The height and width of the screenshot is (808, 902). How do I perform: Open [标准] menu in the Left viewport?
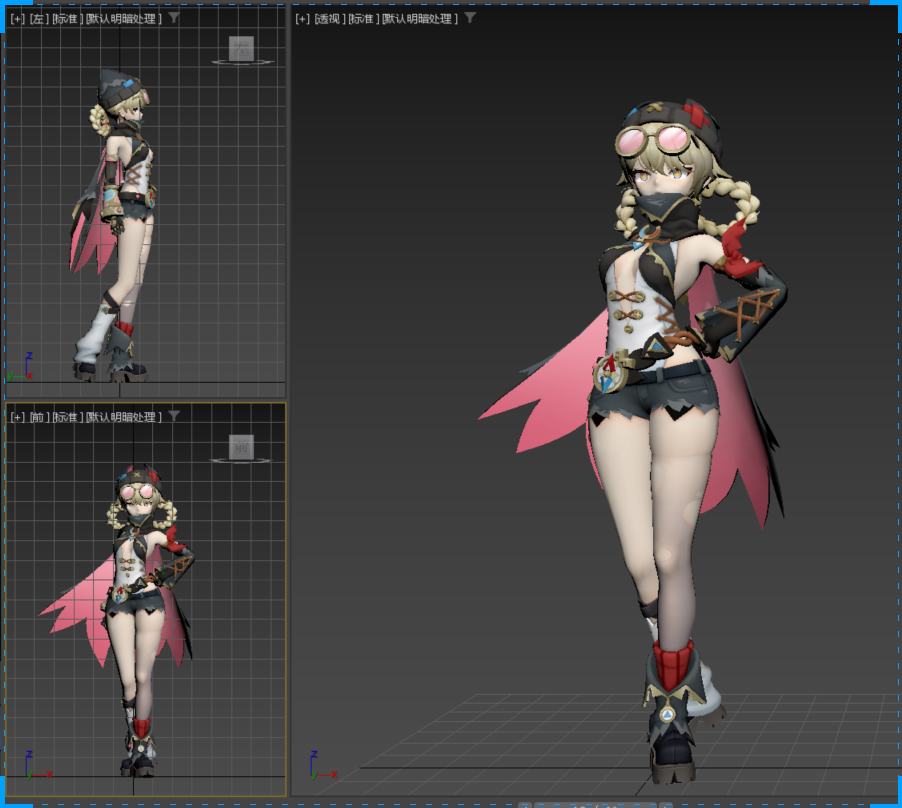point(67,19)
